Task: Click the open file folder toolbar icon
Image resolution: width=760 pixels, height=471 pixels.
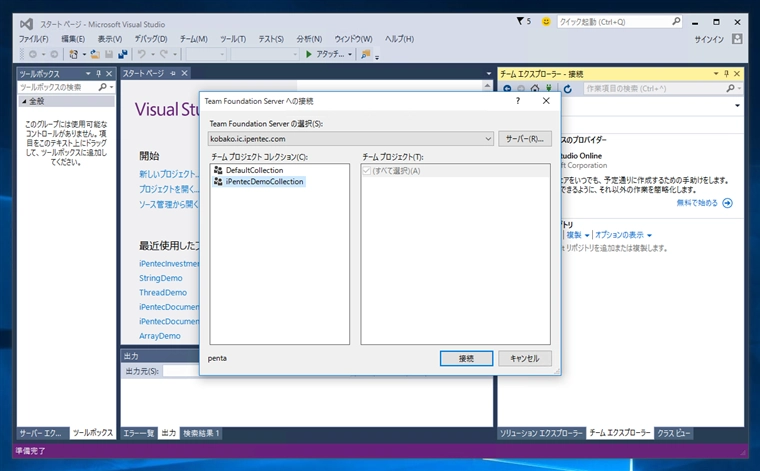Action: [x=95, y=54]
